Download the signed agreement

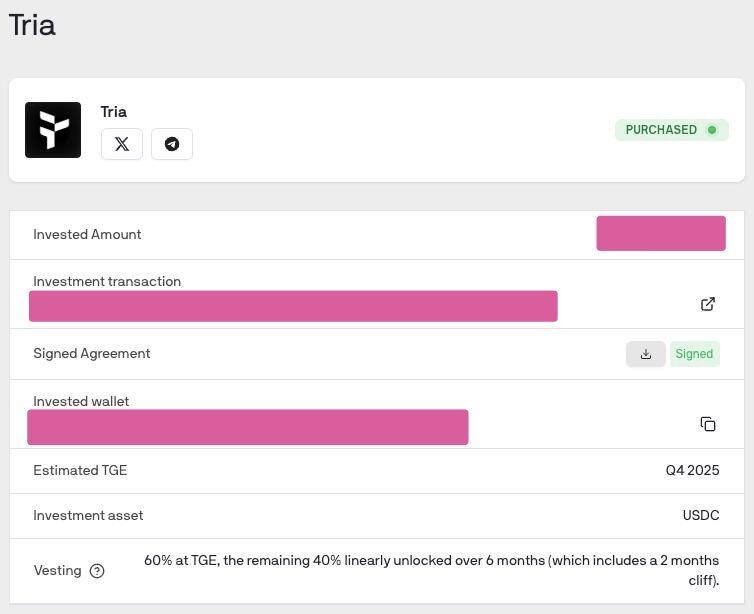click(646, 354)
